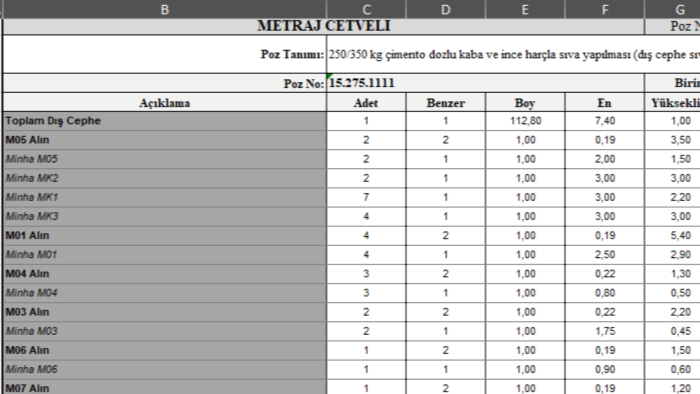Viewport: 700px width, 394px height.
Task: Select the Minha M06 row label
Action: [165, 369]
